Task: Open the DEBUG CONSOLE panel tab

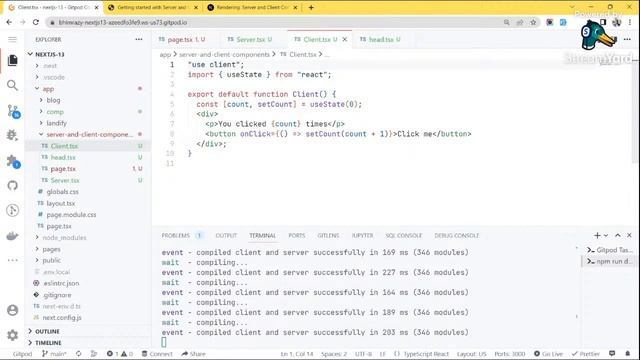Action: (x=457, y=236)
